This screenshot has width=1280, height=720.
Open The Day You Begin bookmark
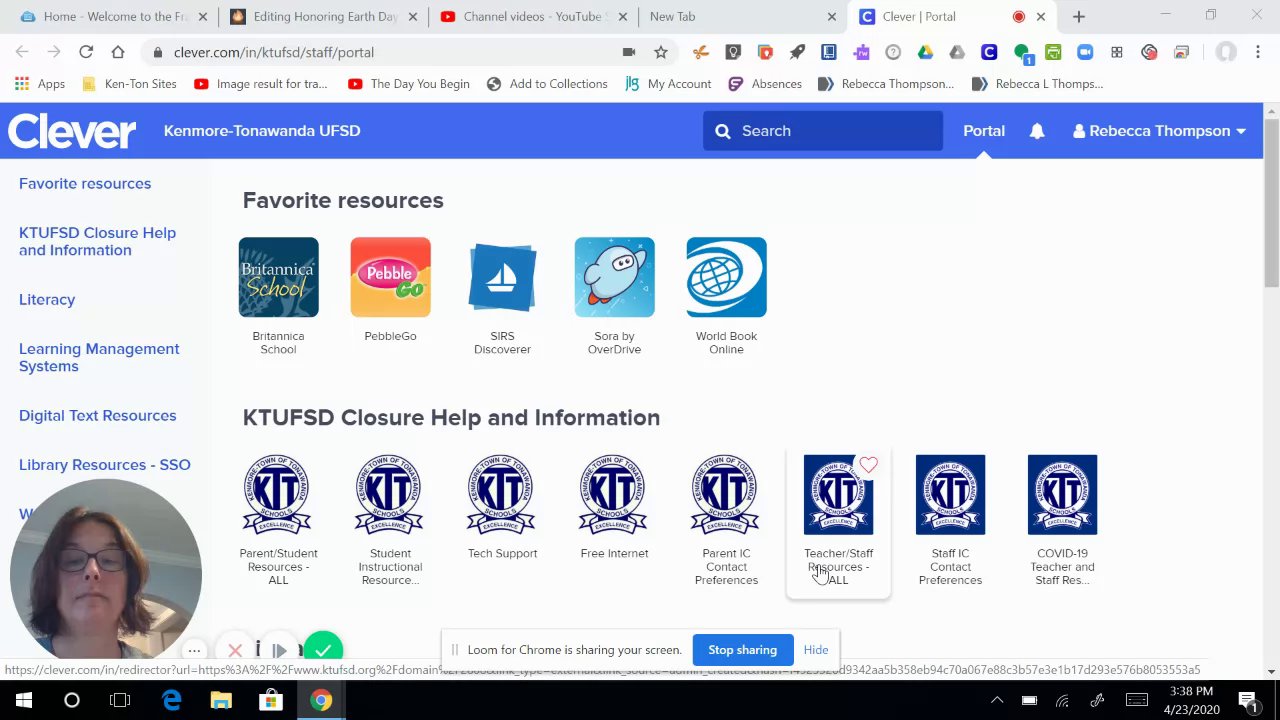tap(409, 84)
